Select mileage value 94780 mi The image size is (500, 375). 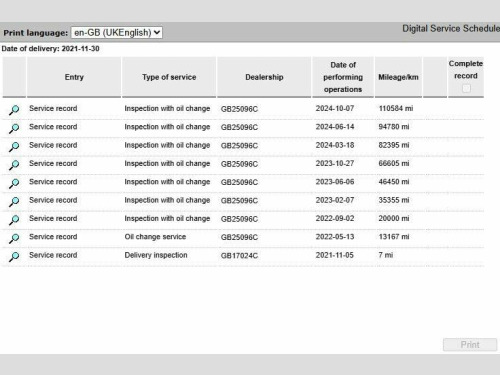pos(394,127)
